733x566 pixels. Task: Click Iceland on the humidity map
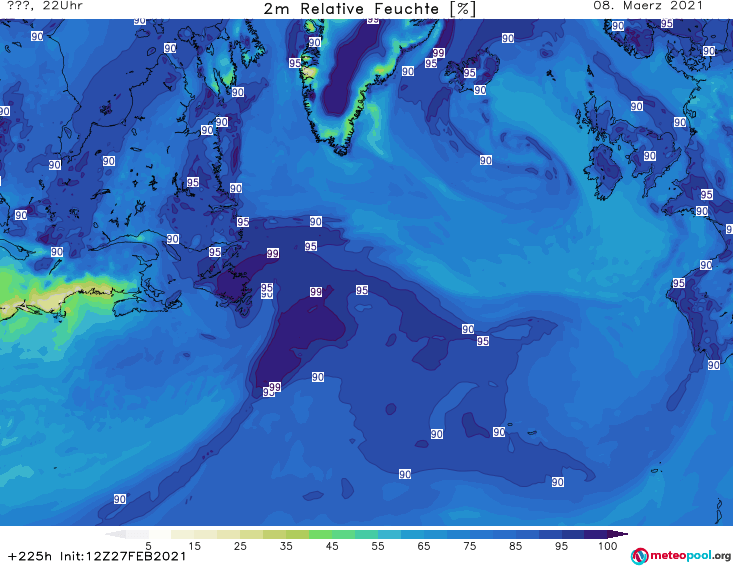471,69
